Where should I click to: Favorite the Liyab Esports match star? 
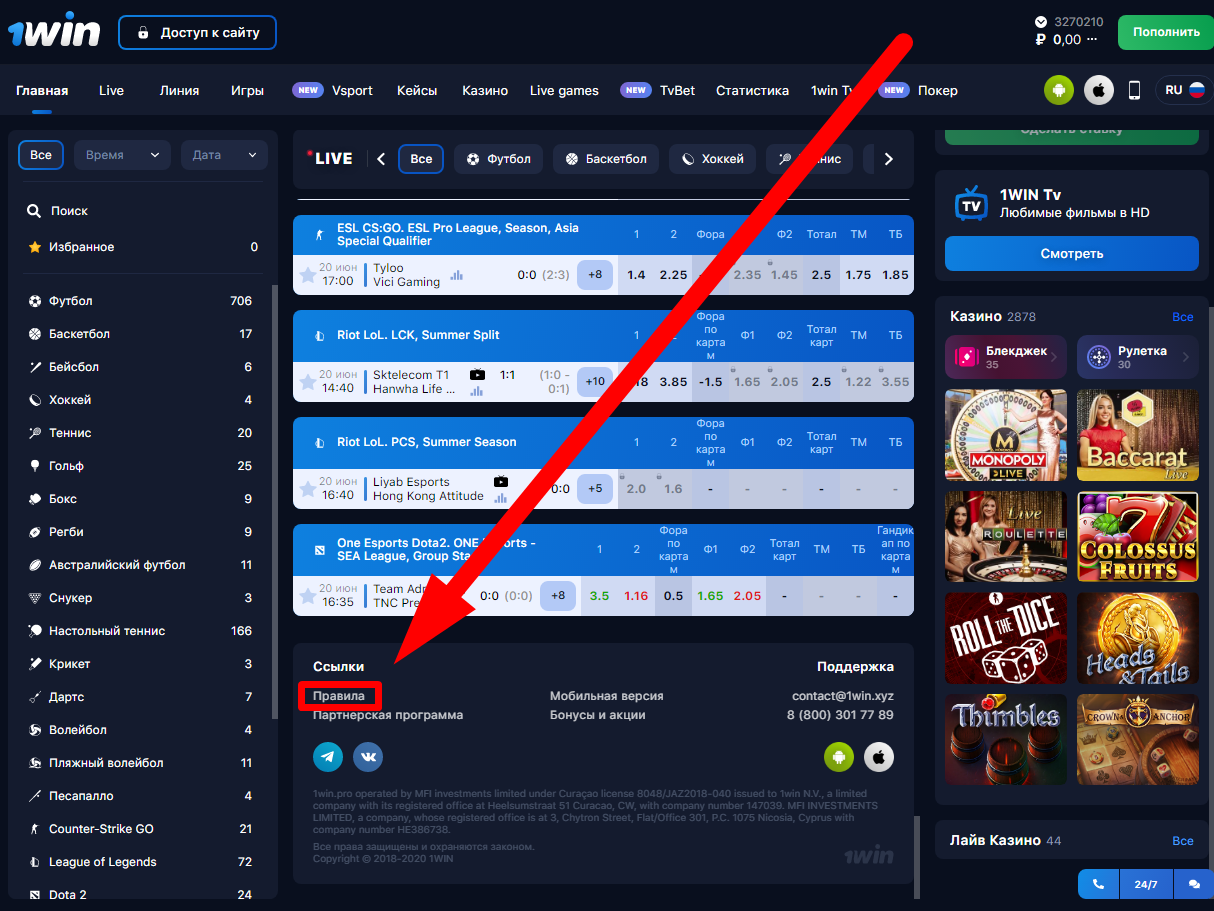pos(307,489)
